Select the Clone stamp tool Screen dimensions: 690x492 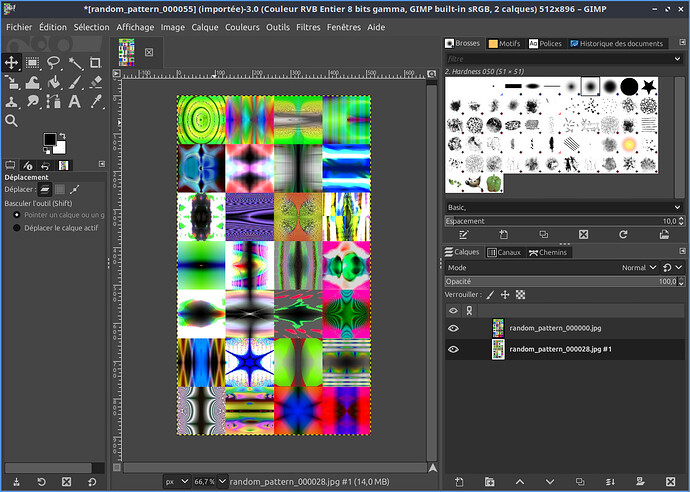tap(11, 102)
